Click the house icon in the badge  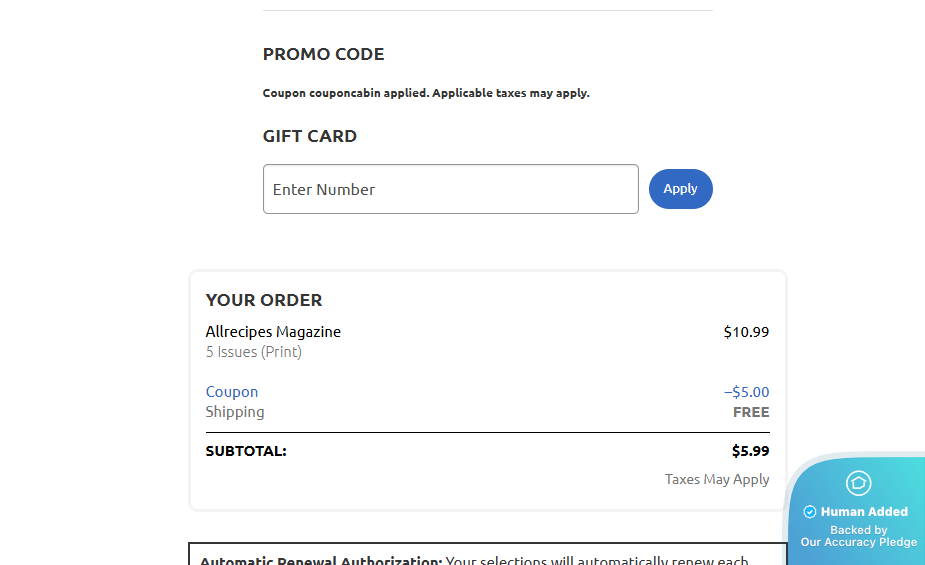[x=858, y=483]
